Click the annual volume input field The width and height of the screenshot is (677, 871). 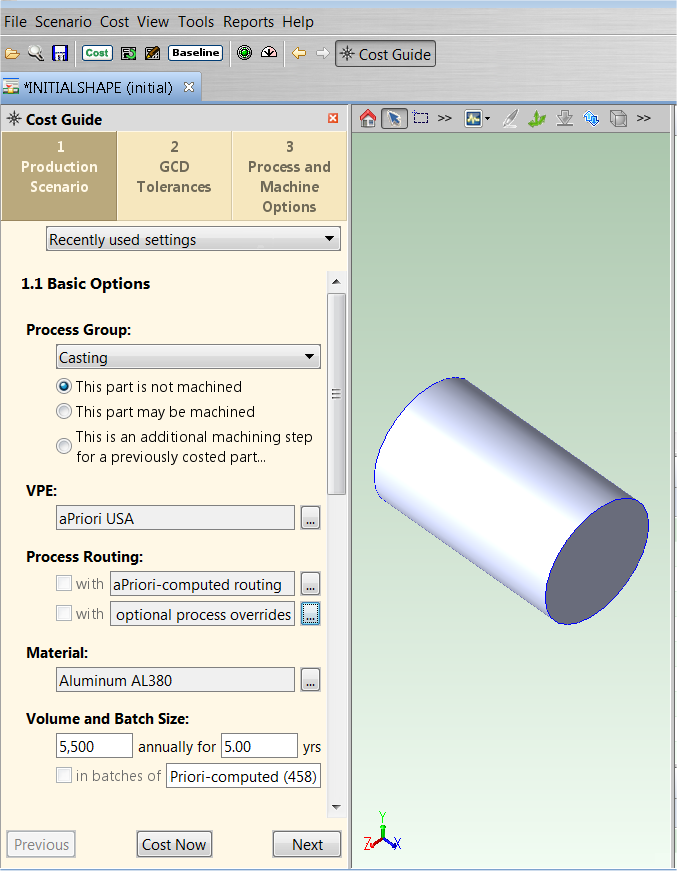click(x=94, y=746)
